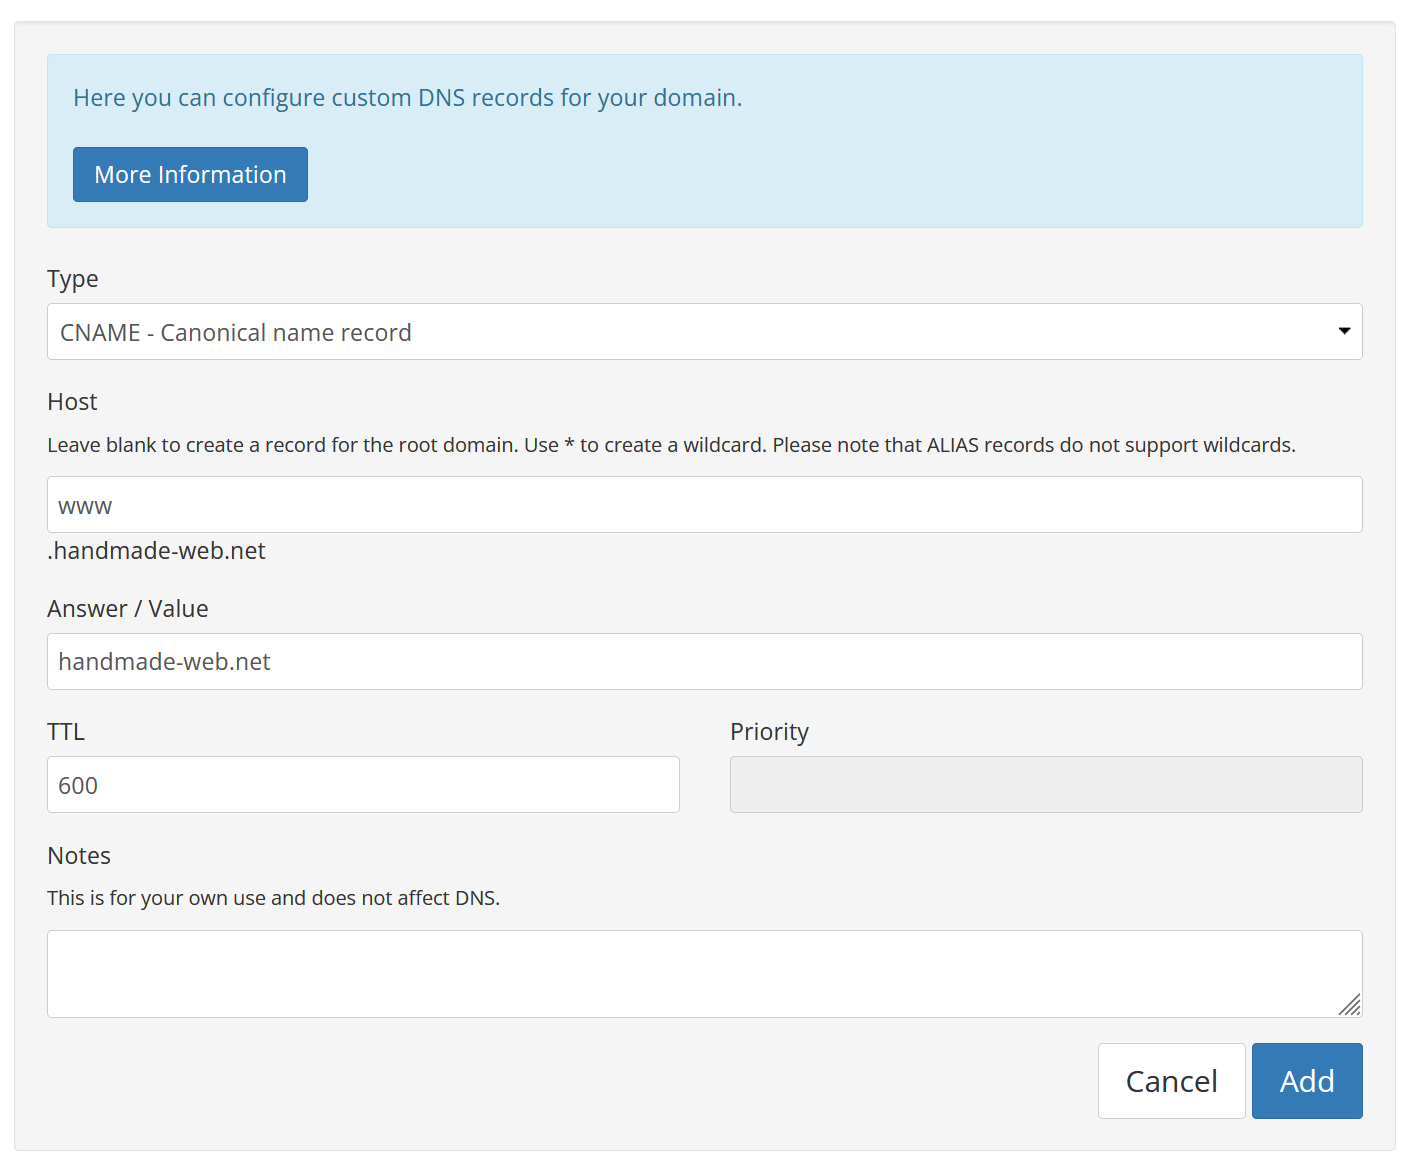Click the Answer / Value label
Screen dimensions: 1412x1169
pyautogui.click(x=128, y=609)
